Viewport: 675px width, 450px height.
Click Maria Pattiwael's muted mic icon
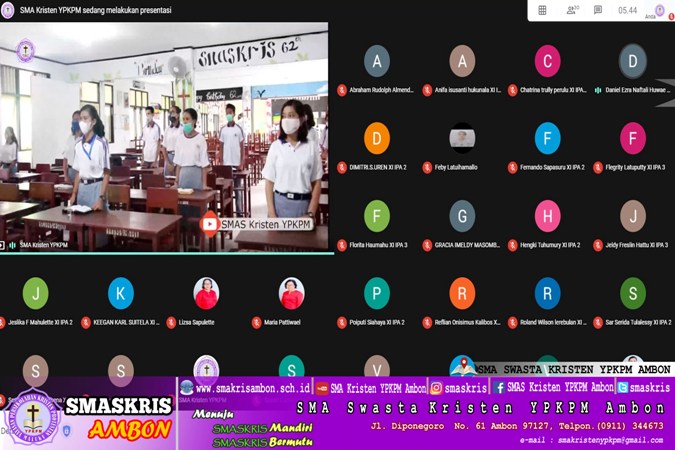point(257,322)
